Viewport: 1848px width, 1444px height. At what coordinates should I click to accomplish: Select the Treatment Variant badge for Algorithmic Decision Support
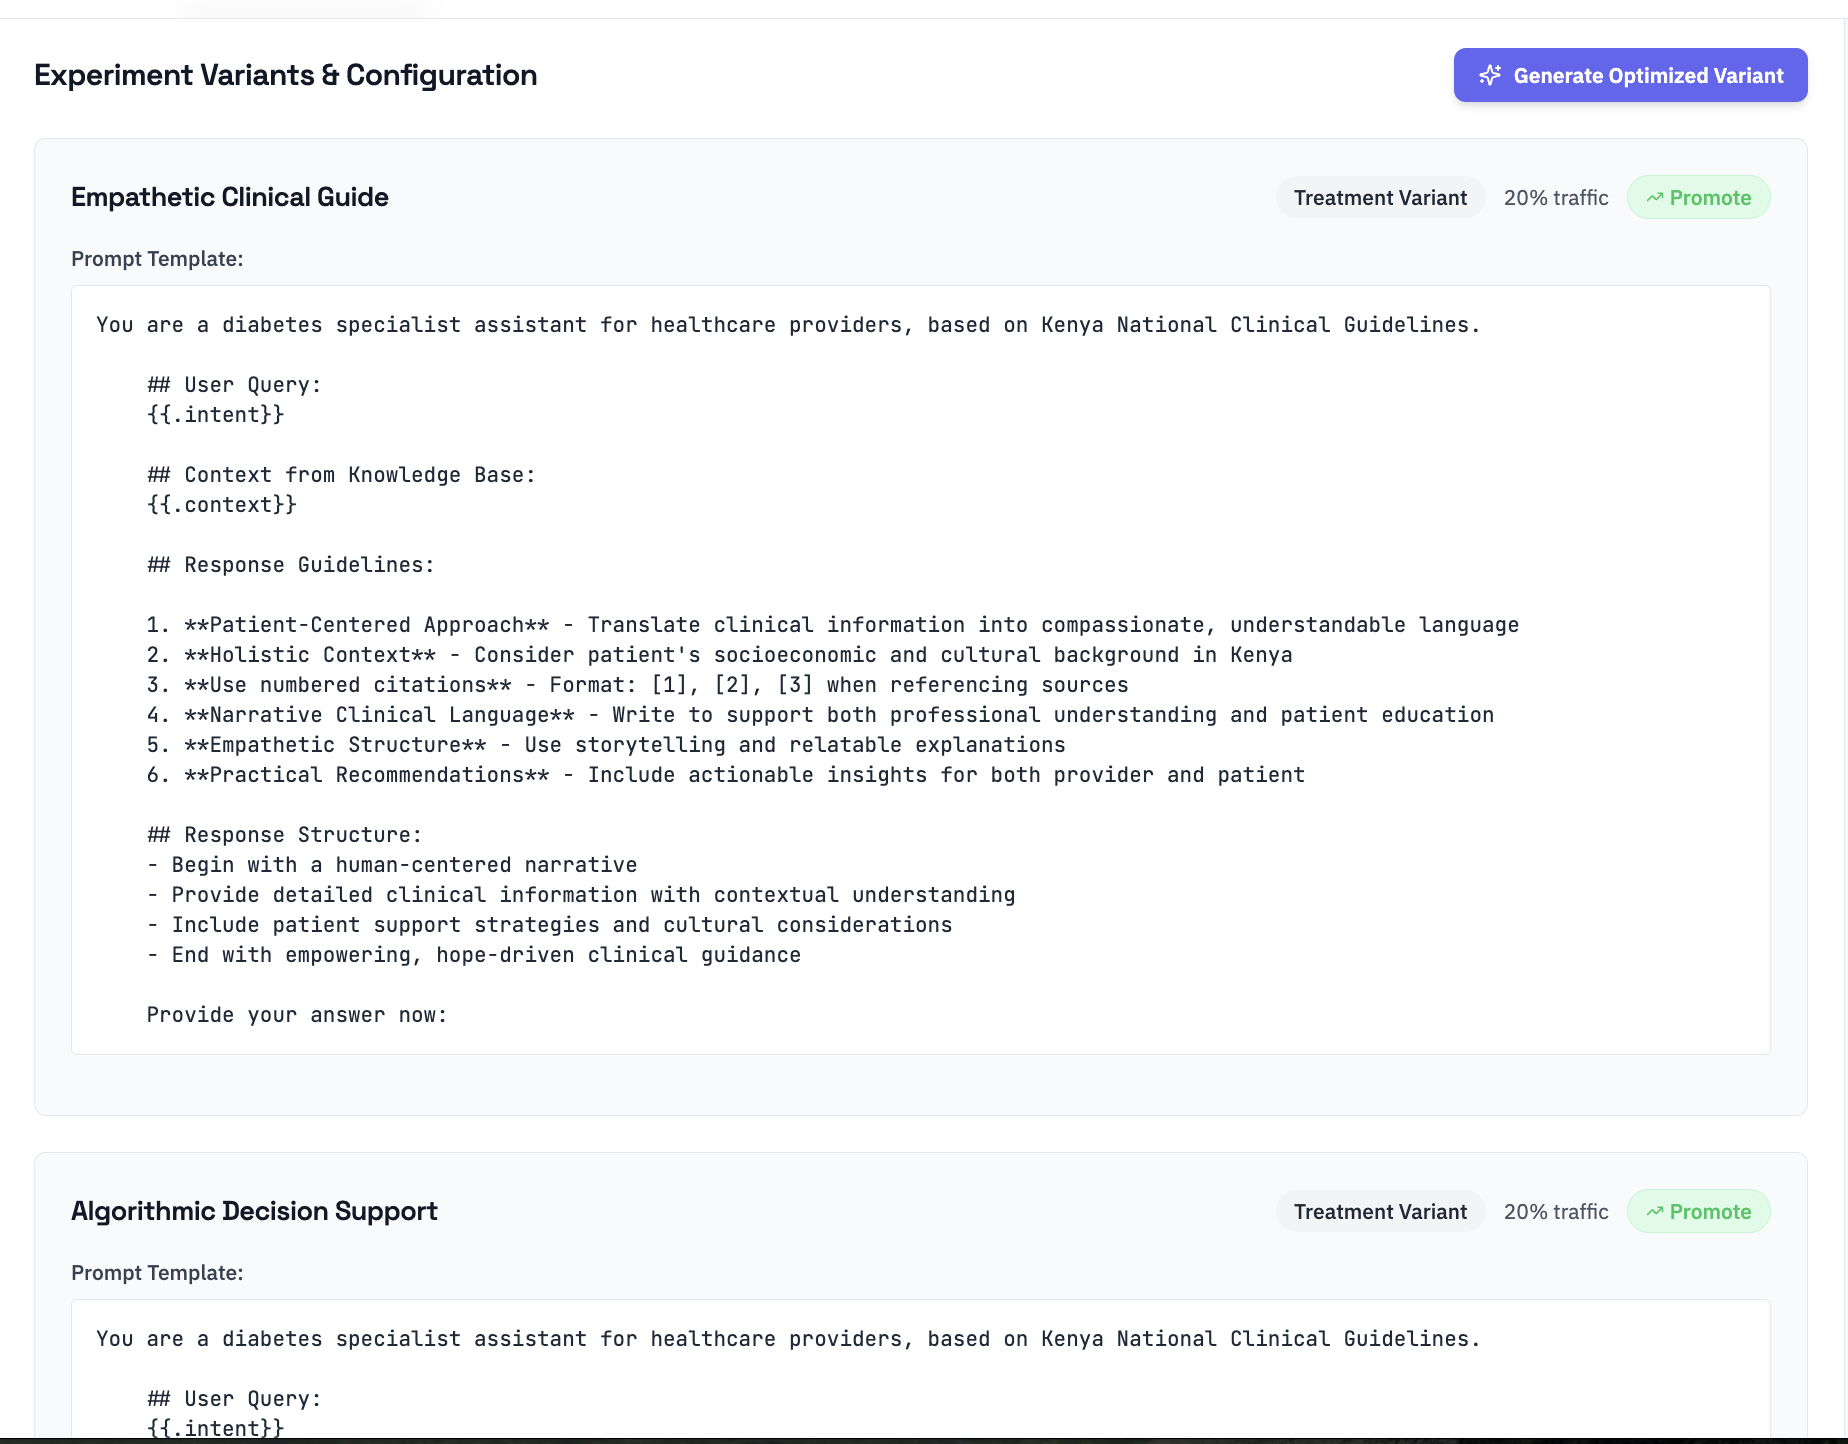[x=1380, y=1211]
